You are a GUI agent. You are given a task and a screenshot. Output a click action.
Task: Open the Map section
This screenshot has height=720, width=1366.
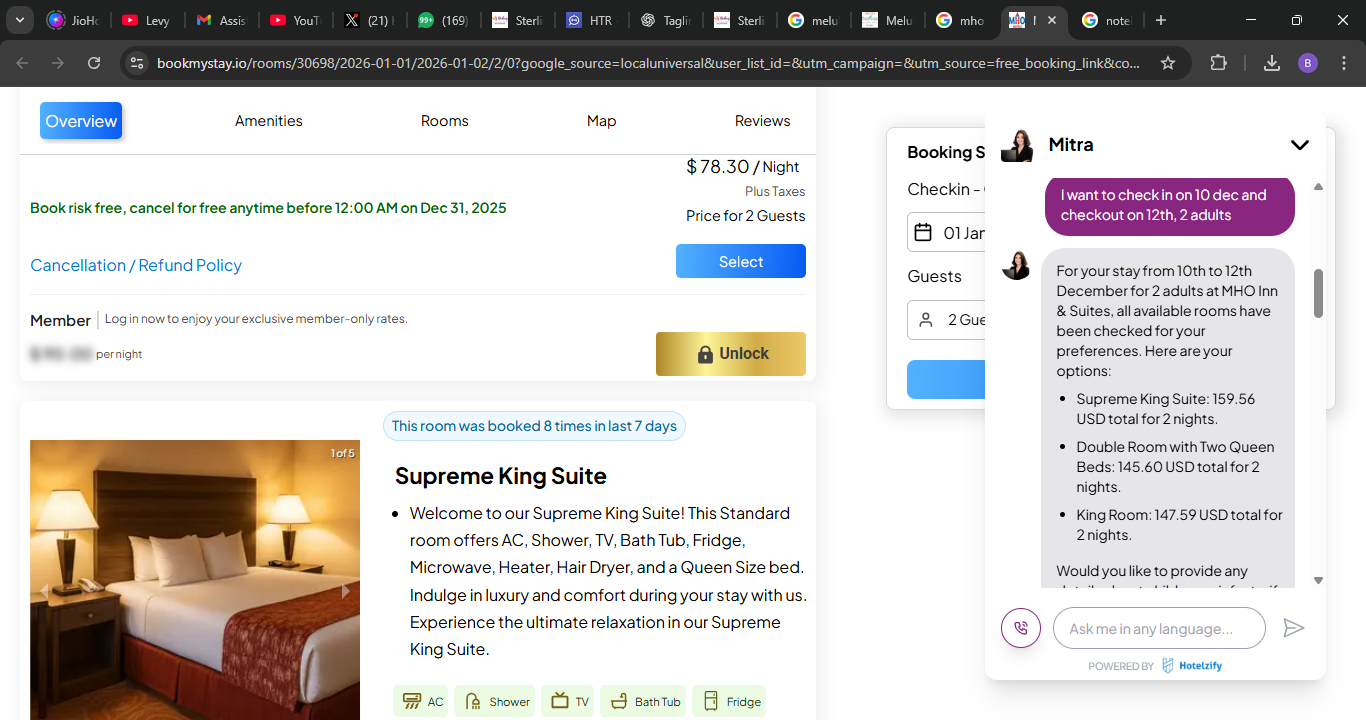[x=601, y=121]
